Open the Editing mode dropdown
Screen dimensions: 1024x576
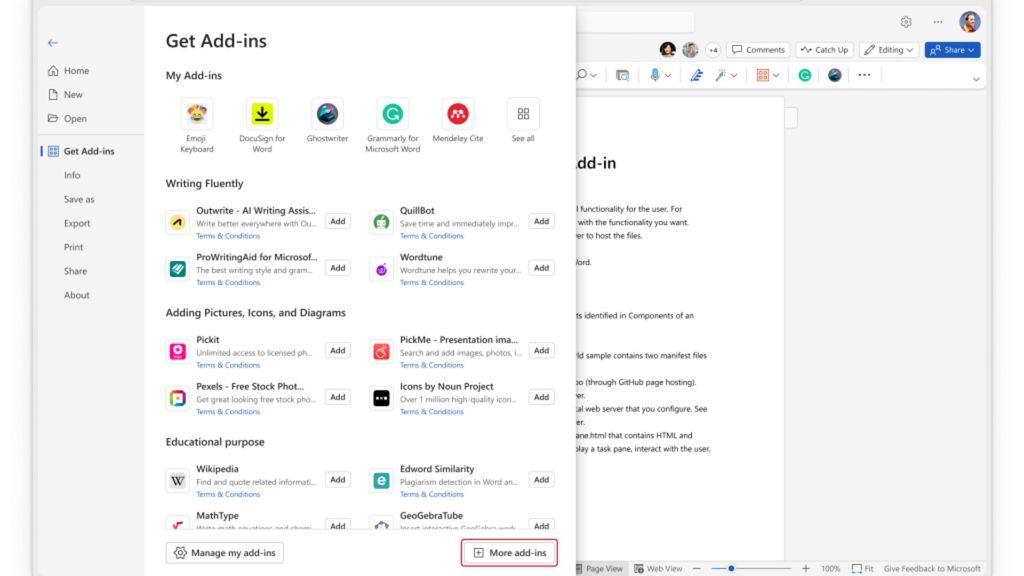[888, 49]
